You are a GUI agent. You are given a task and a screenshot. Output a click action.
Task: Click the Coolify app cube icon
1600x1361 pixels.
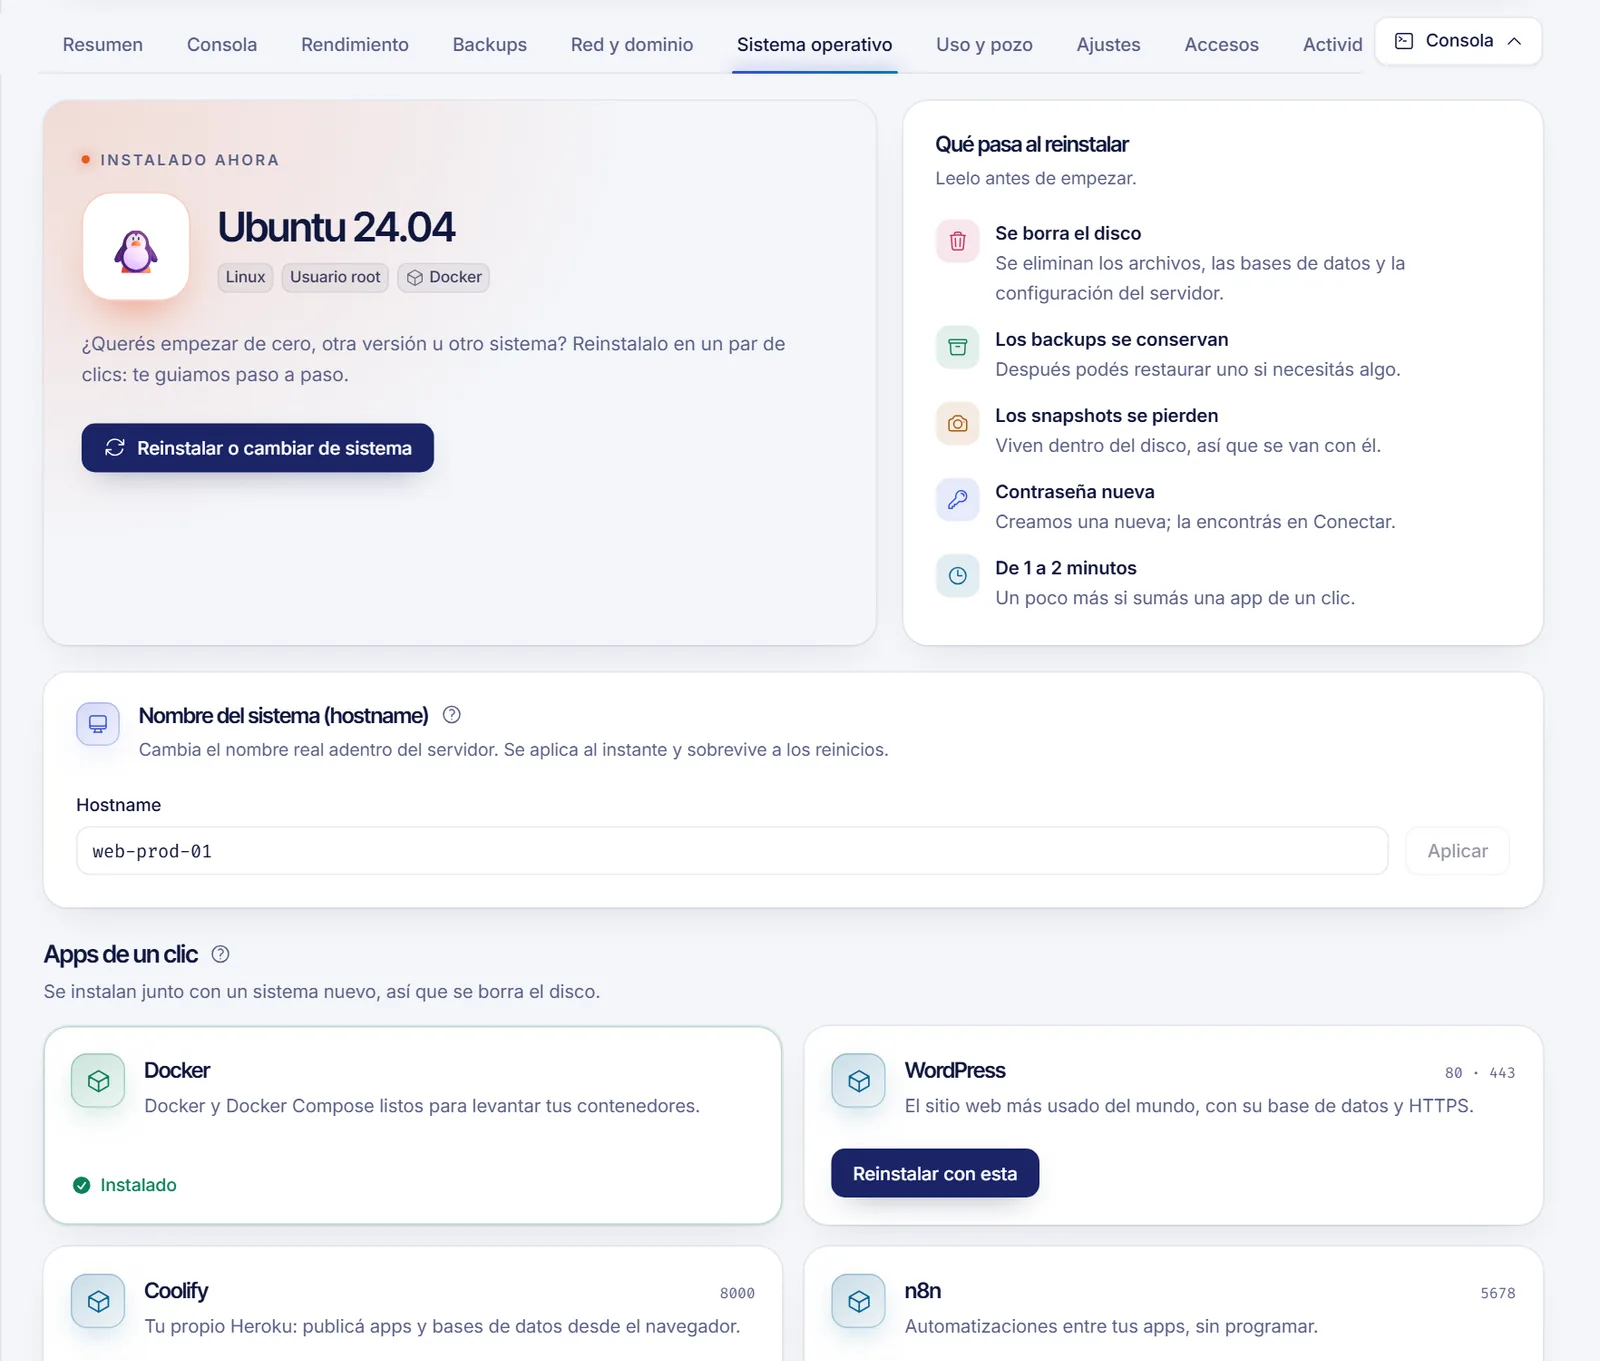98,1301
